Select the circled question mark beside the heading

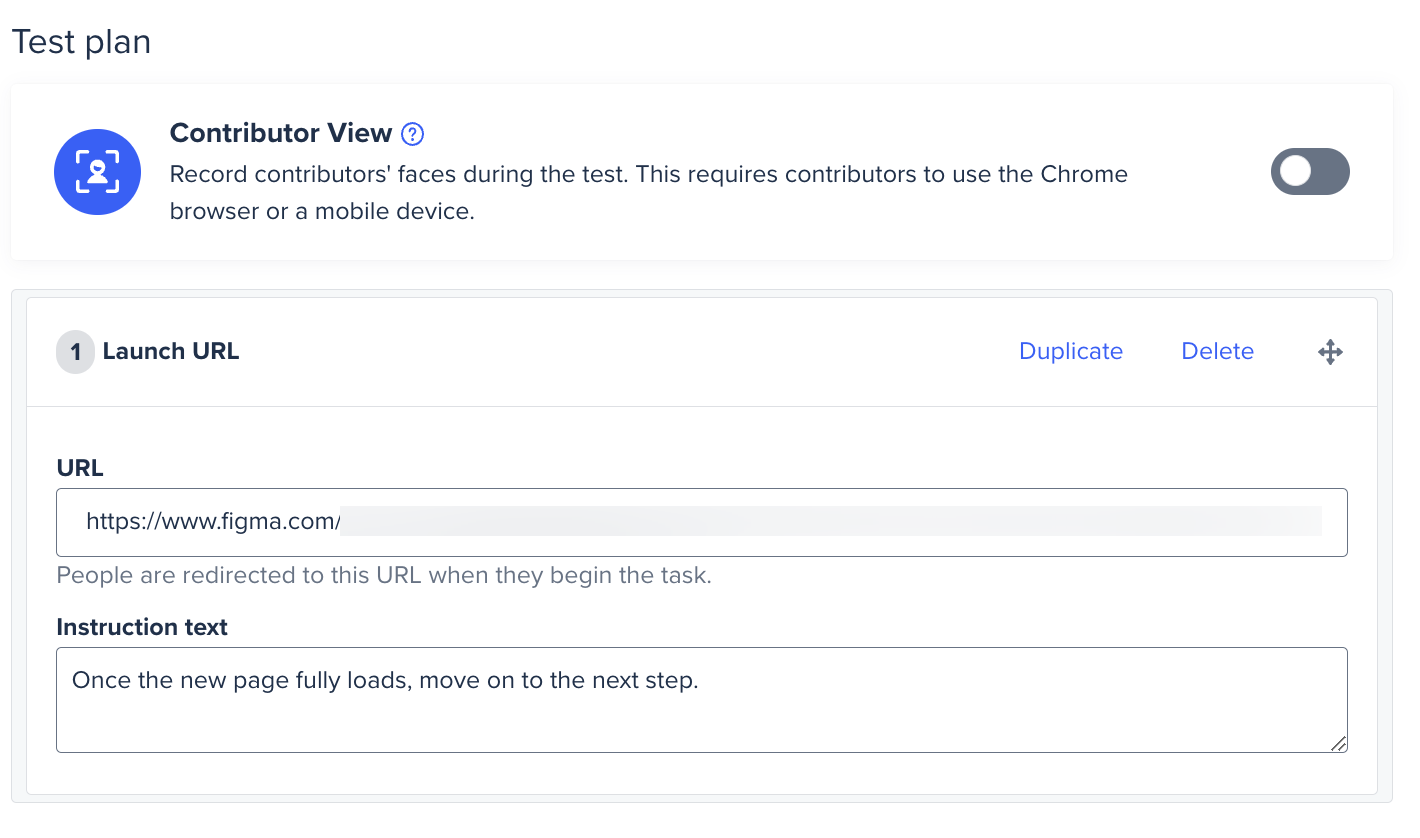tap(412, 133)
